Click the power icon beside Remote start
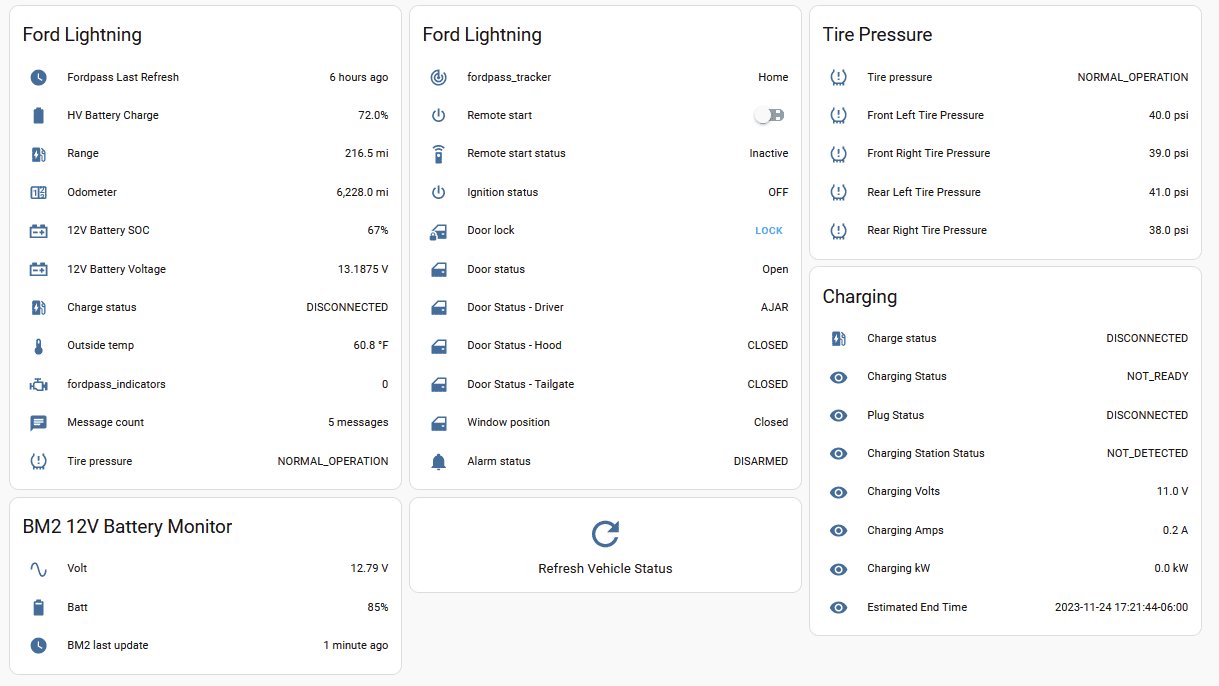The height and width of the screenshot is (686, 1219). tap(438, 115)
